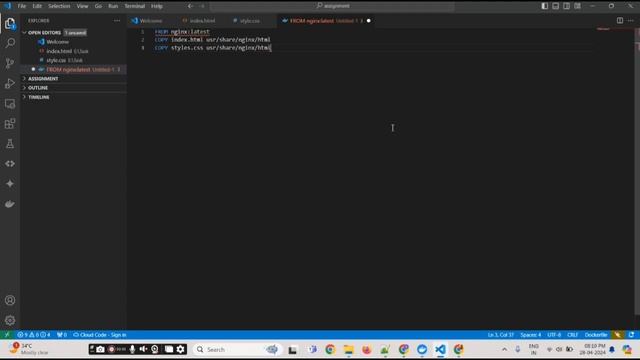The width and height of the screenshot is (640, 360).
Task: Change indentation Spaces: 4 setting
Action: (x=531, y=335)
